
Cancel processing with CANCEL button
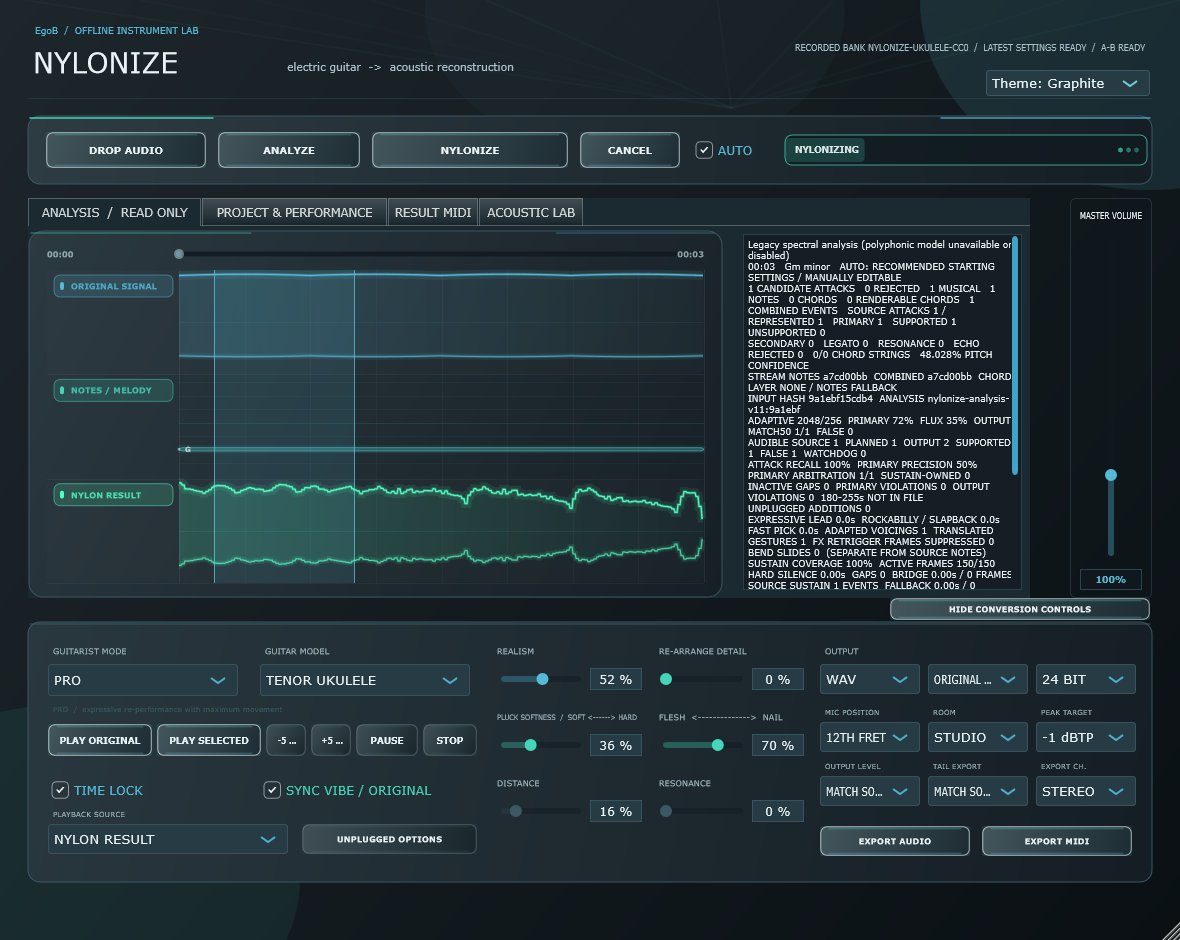pos(630,150)
